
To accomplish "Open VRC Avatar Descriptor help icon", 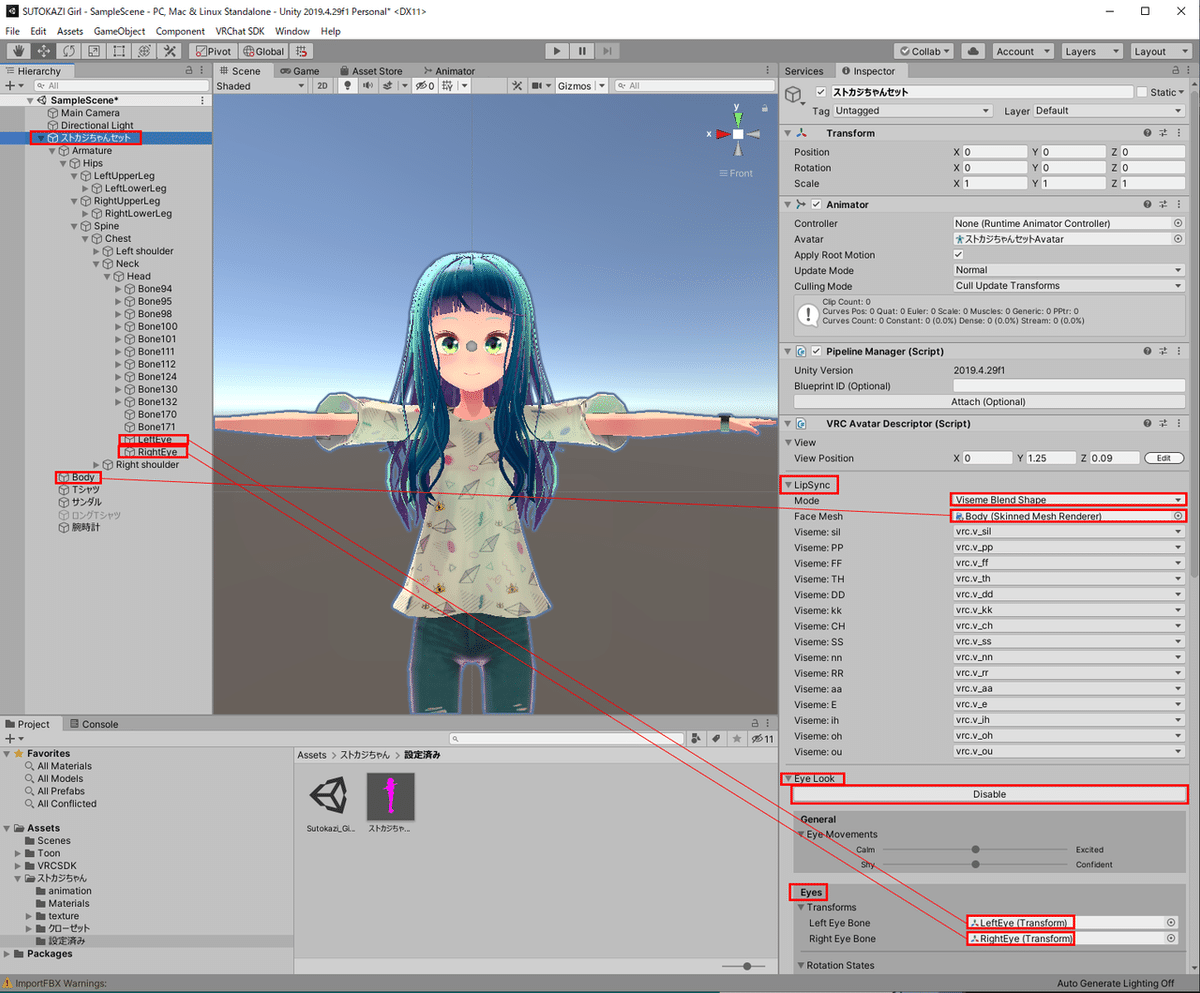I will [1148, 423].
